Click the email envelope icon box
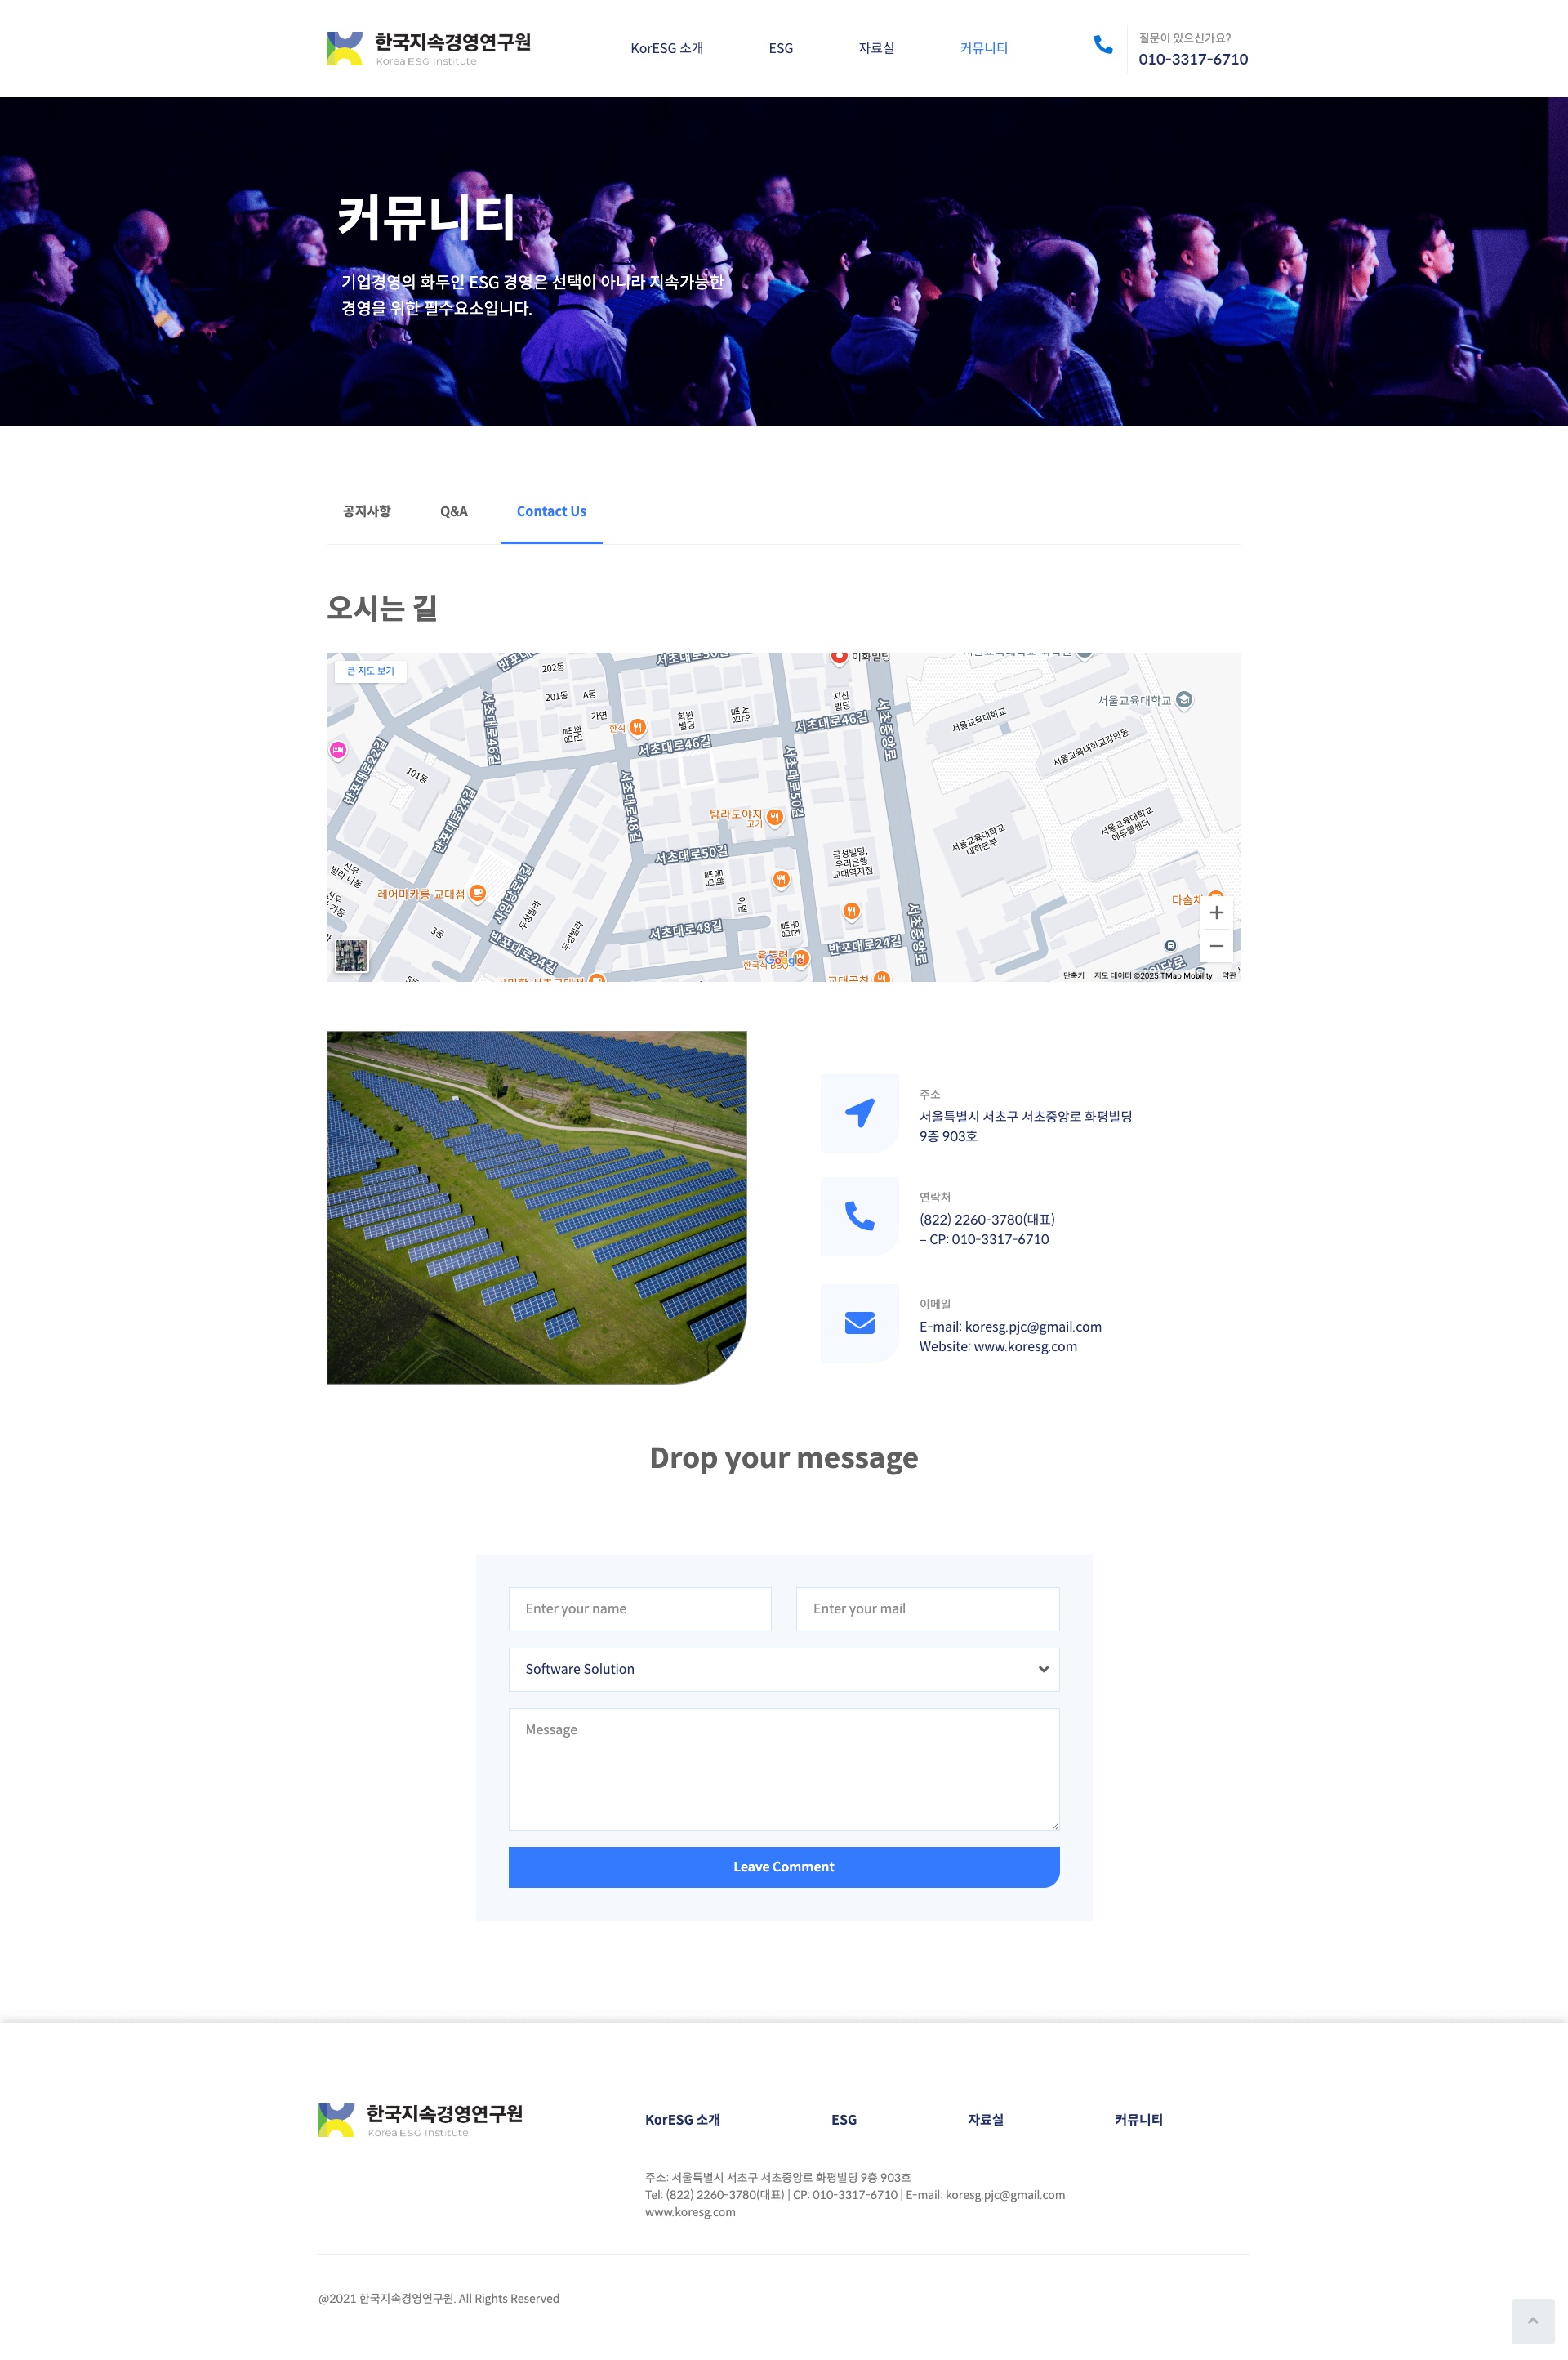 [x=859, y=1323]
